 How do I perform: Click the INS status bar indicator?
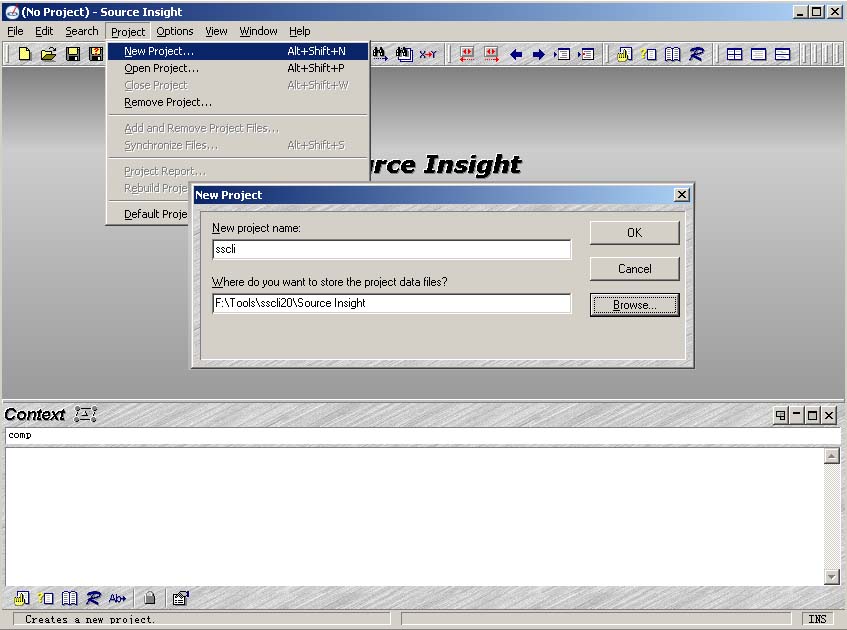click(x=817, y=619)
